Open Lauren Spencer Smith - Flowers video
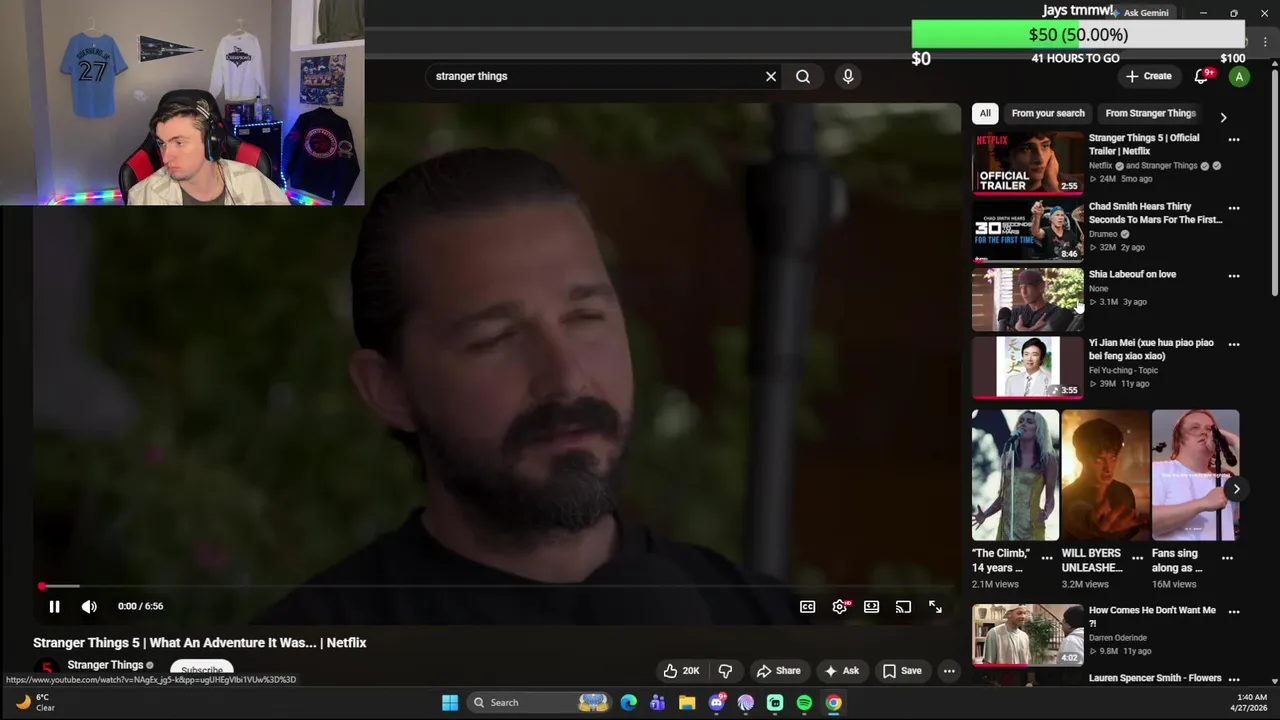Screen dimensions: 1280x720 tap(1155, 678)
